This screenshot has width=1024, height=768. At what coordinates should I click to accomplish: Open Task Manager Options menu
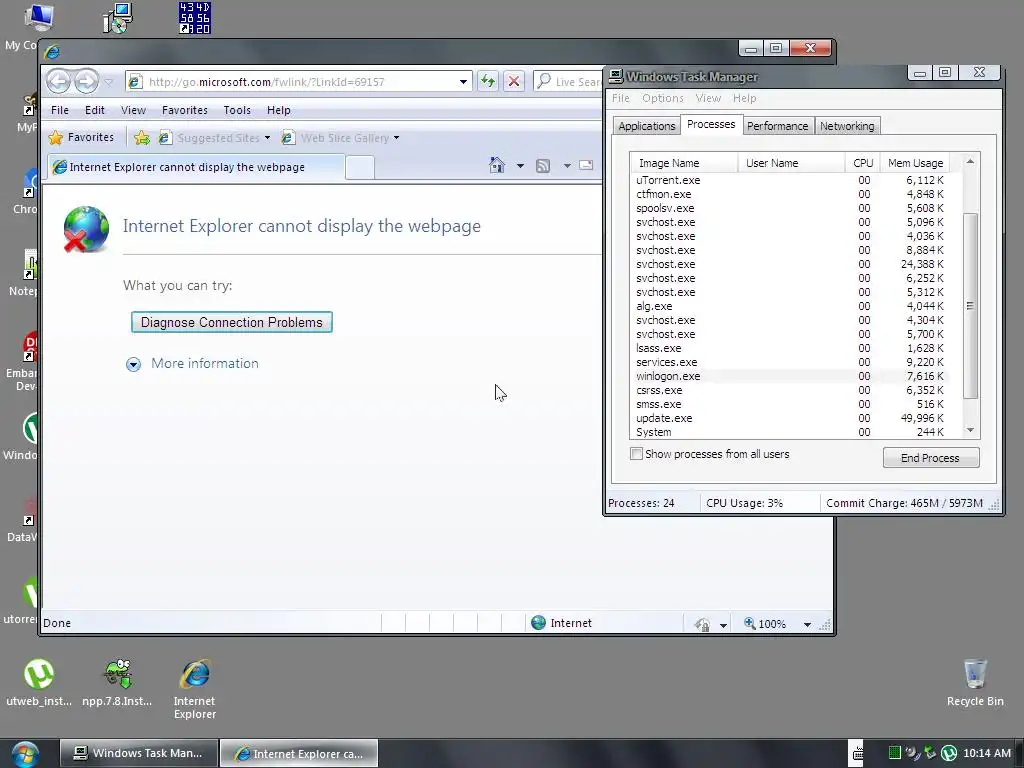point(662,98)
